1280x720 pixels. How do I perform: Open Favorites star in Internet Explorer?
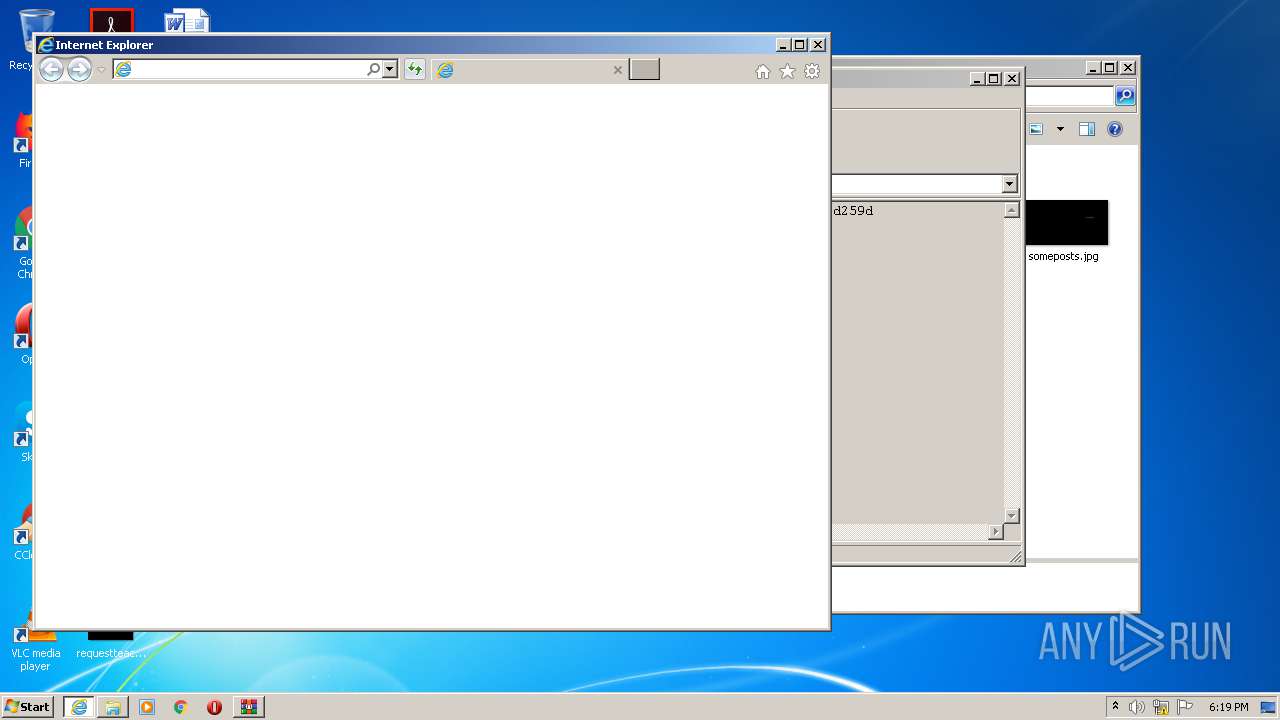(787, 71)
